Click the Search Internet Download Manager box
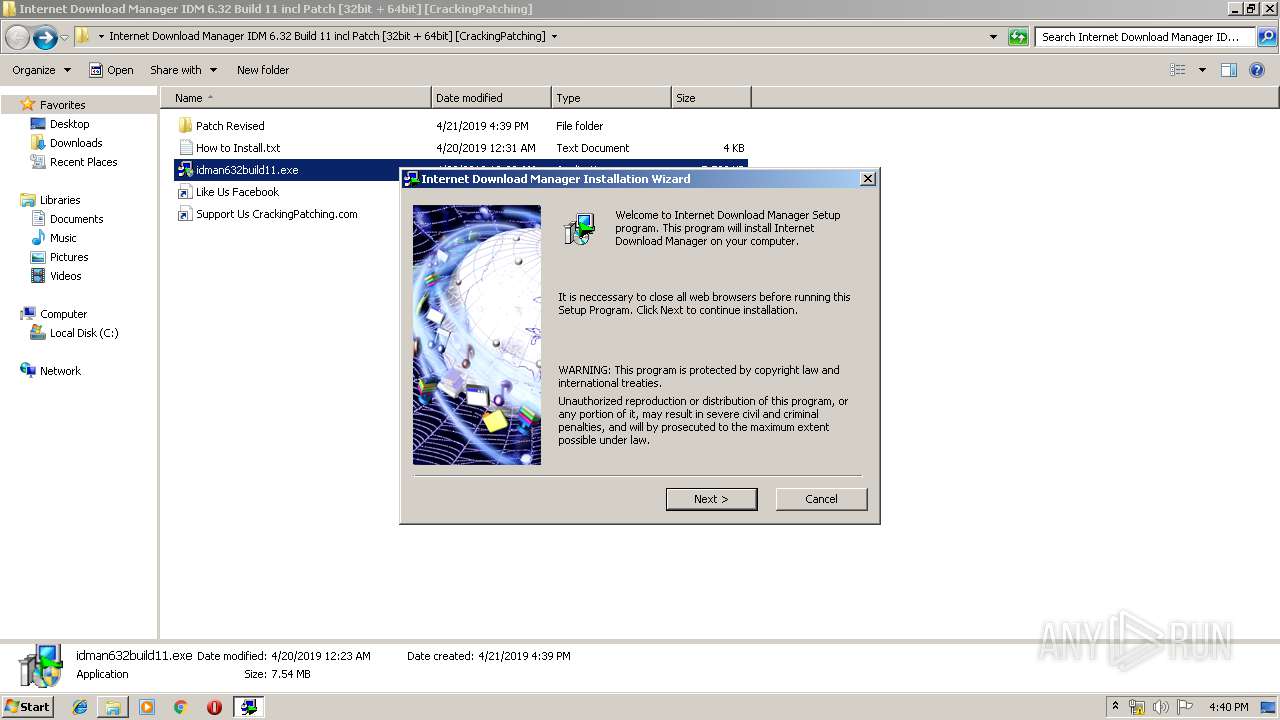 tap(1145, 37)
